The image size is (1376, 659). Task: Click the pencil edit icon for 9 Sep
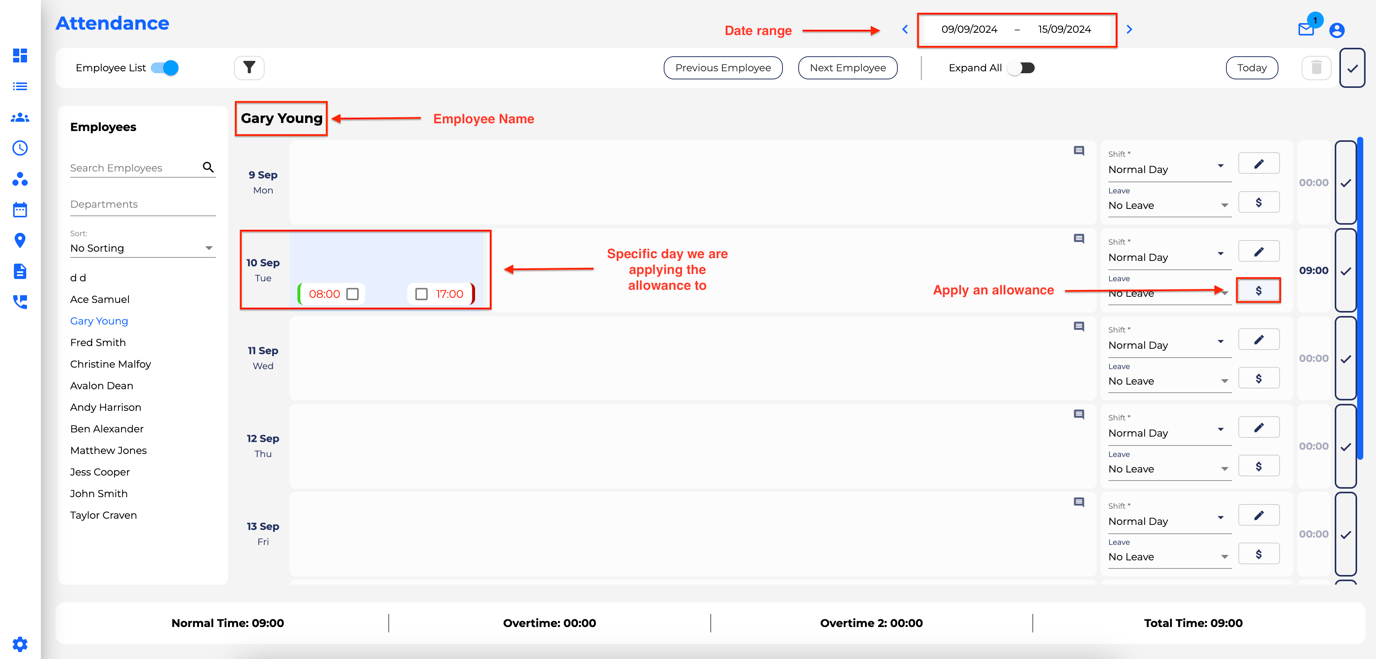coord(1258,164)
